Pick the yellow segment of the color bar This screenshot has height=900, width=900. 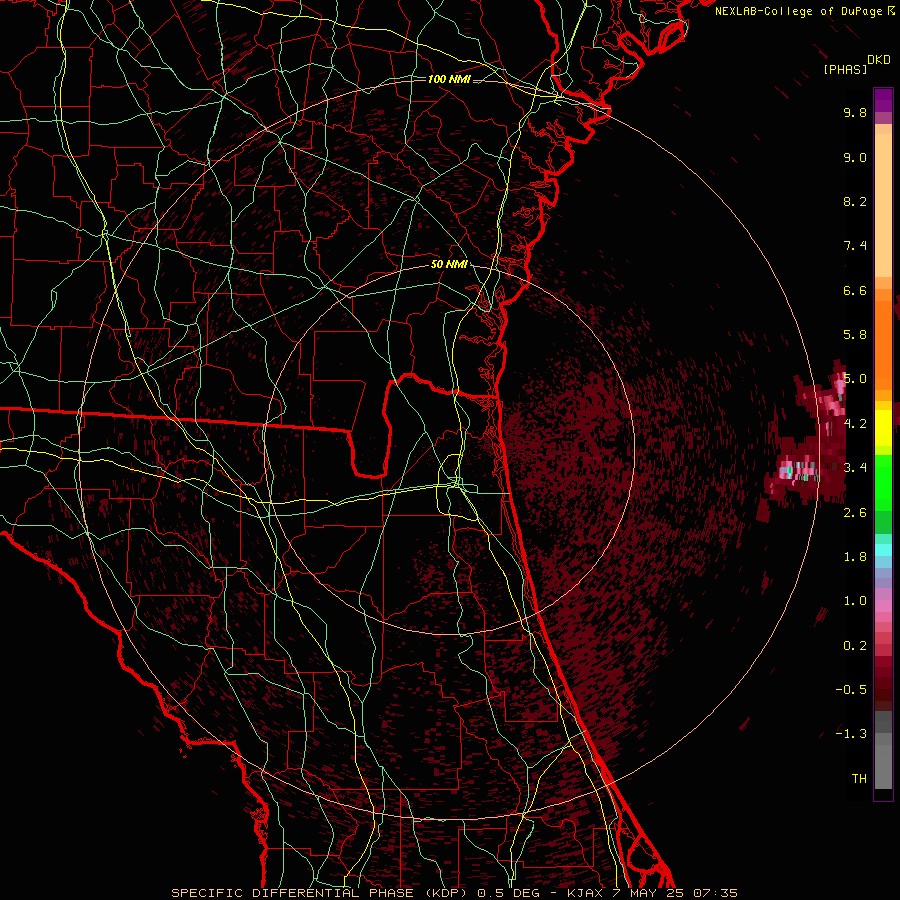[x=883, y=428]
